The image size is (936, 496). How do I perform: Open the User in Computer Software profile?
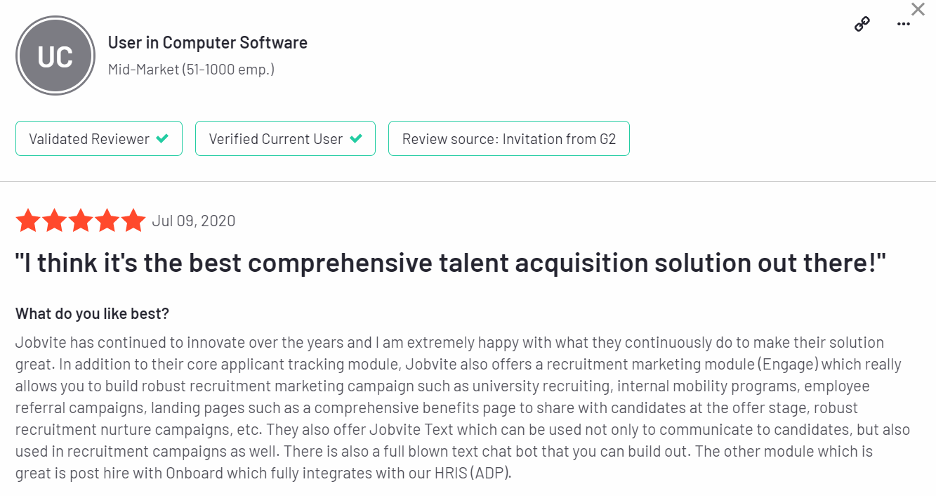click(208, 43)
